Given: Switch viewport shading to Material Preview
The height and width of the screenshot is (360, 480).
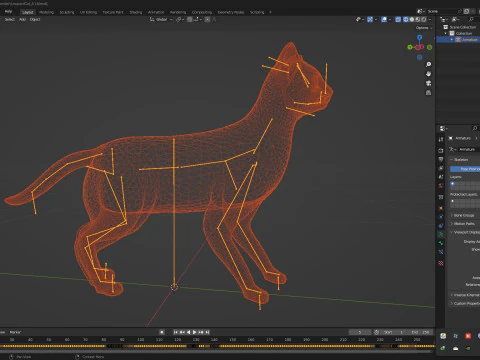Looking at the screenshot, I should pyautogui.click(x=418, y=19).
